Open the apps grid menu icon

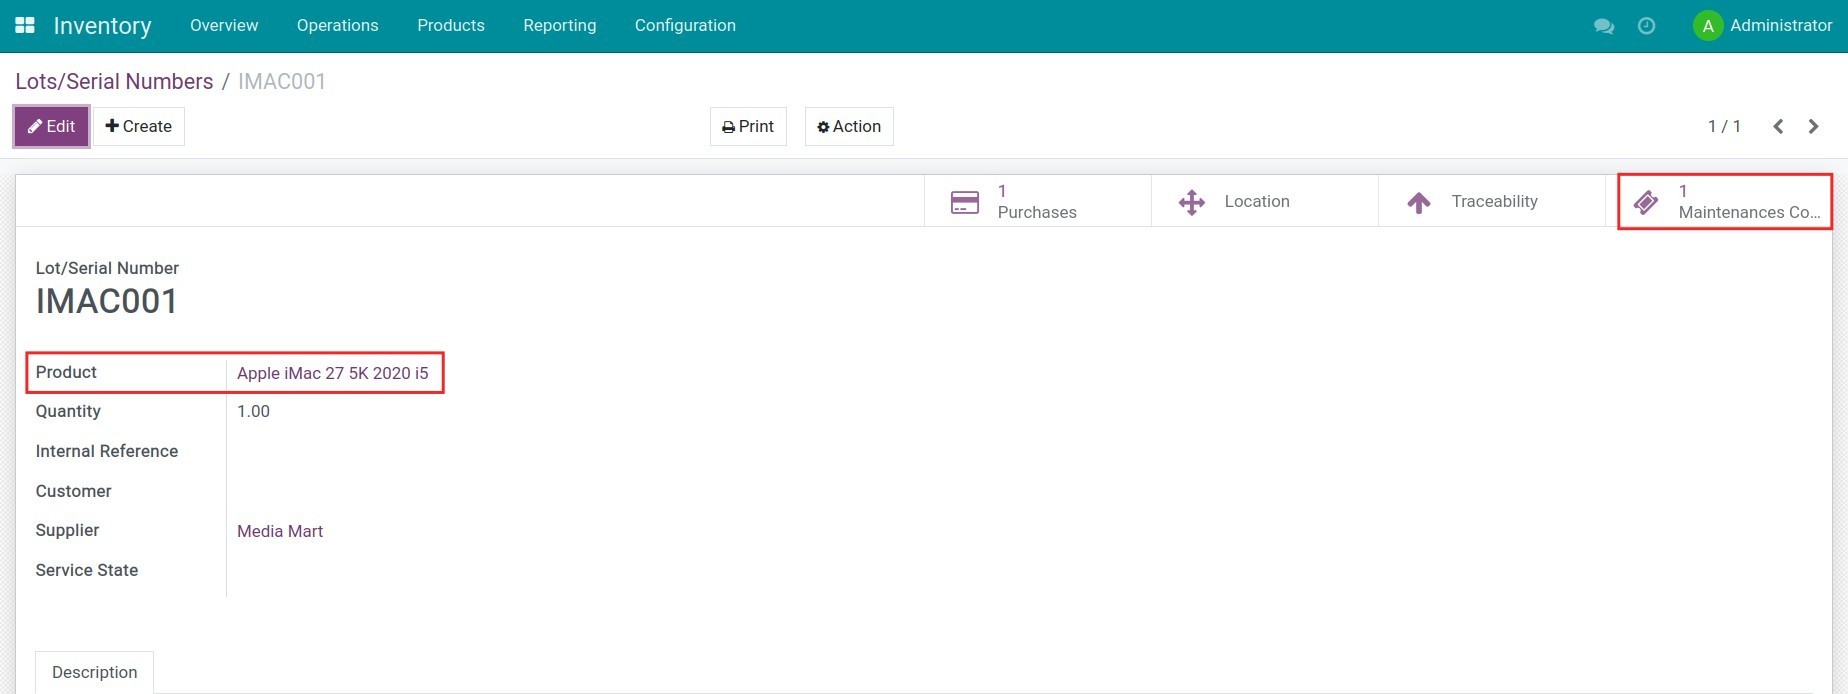coord(25,25)
